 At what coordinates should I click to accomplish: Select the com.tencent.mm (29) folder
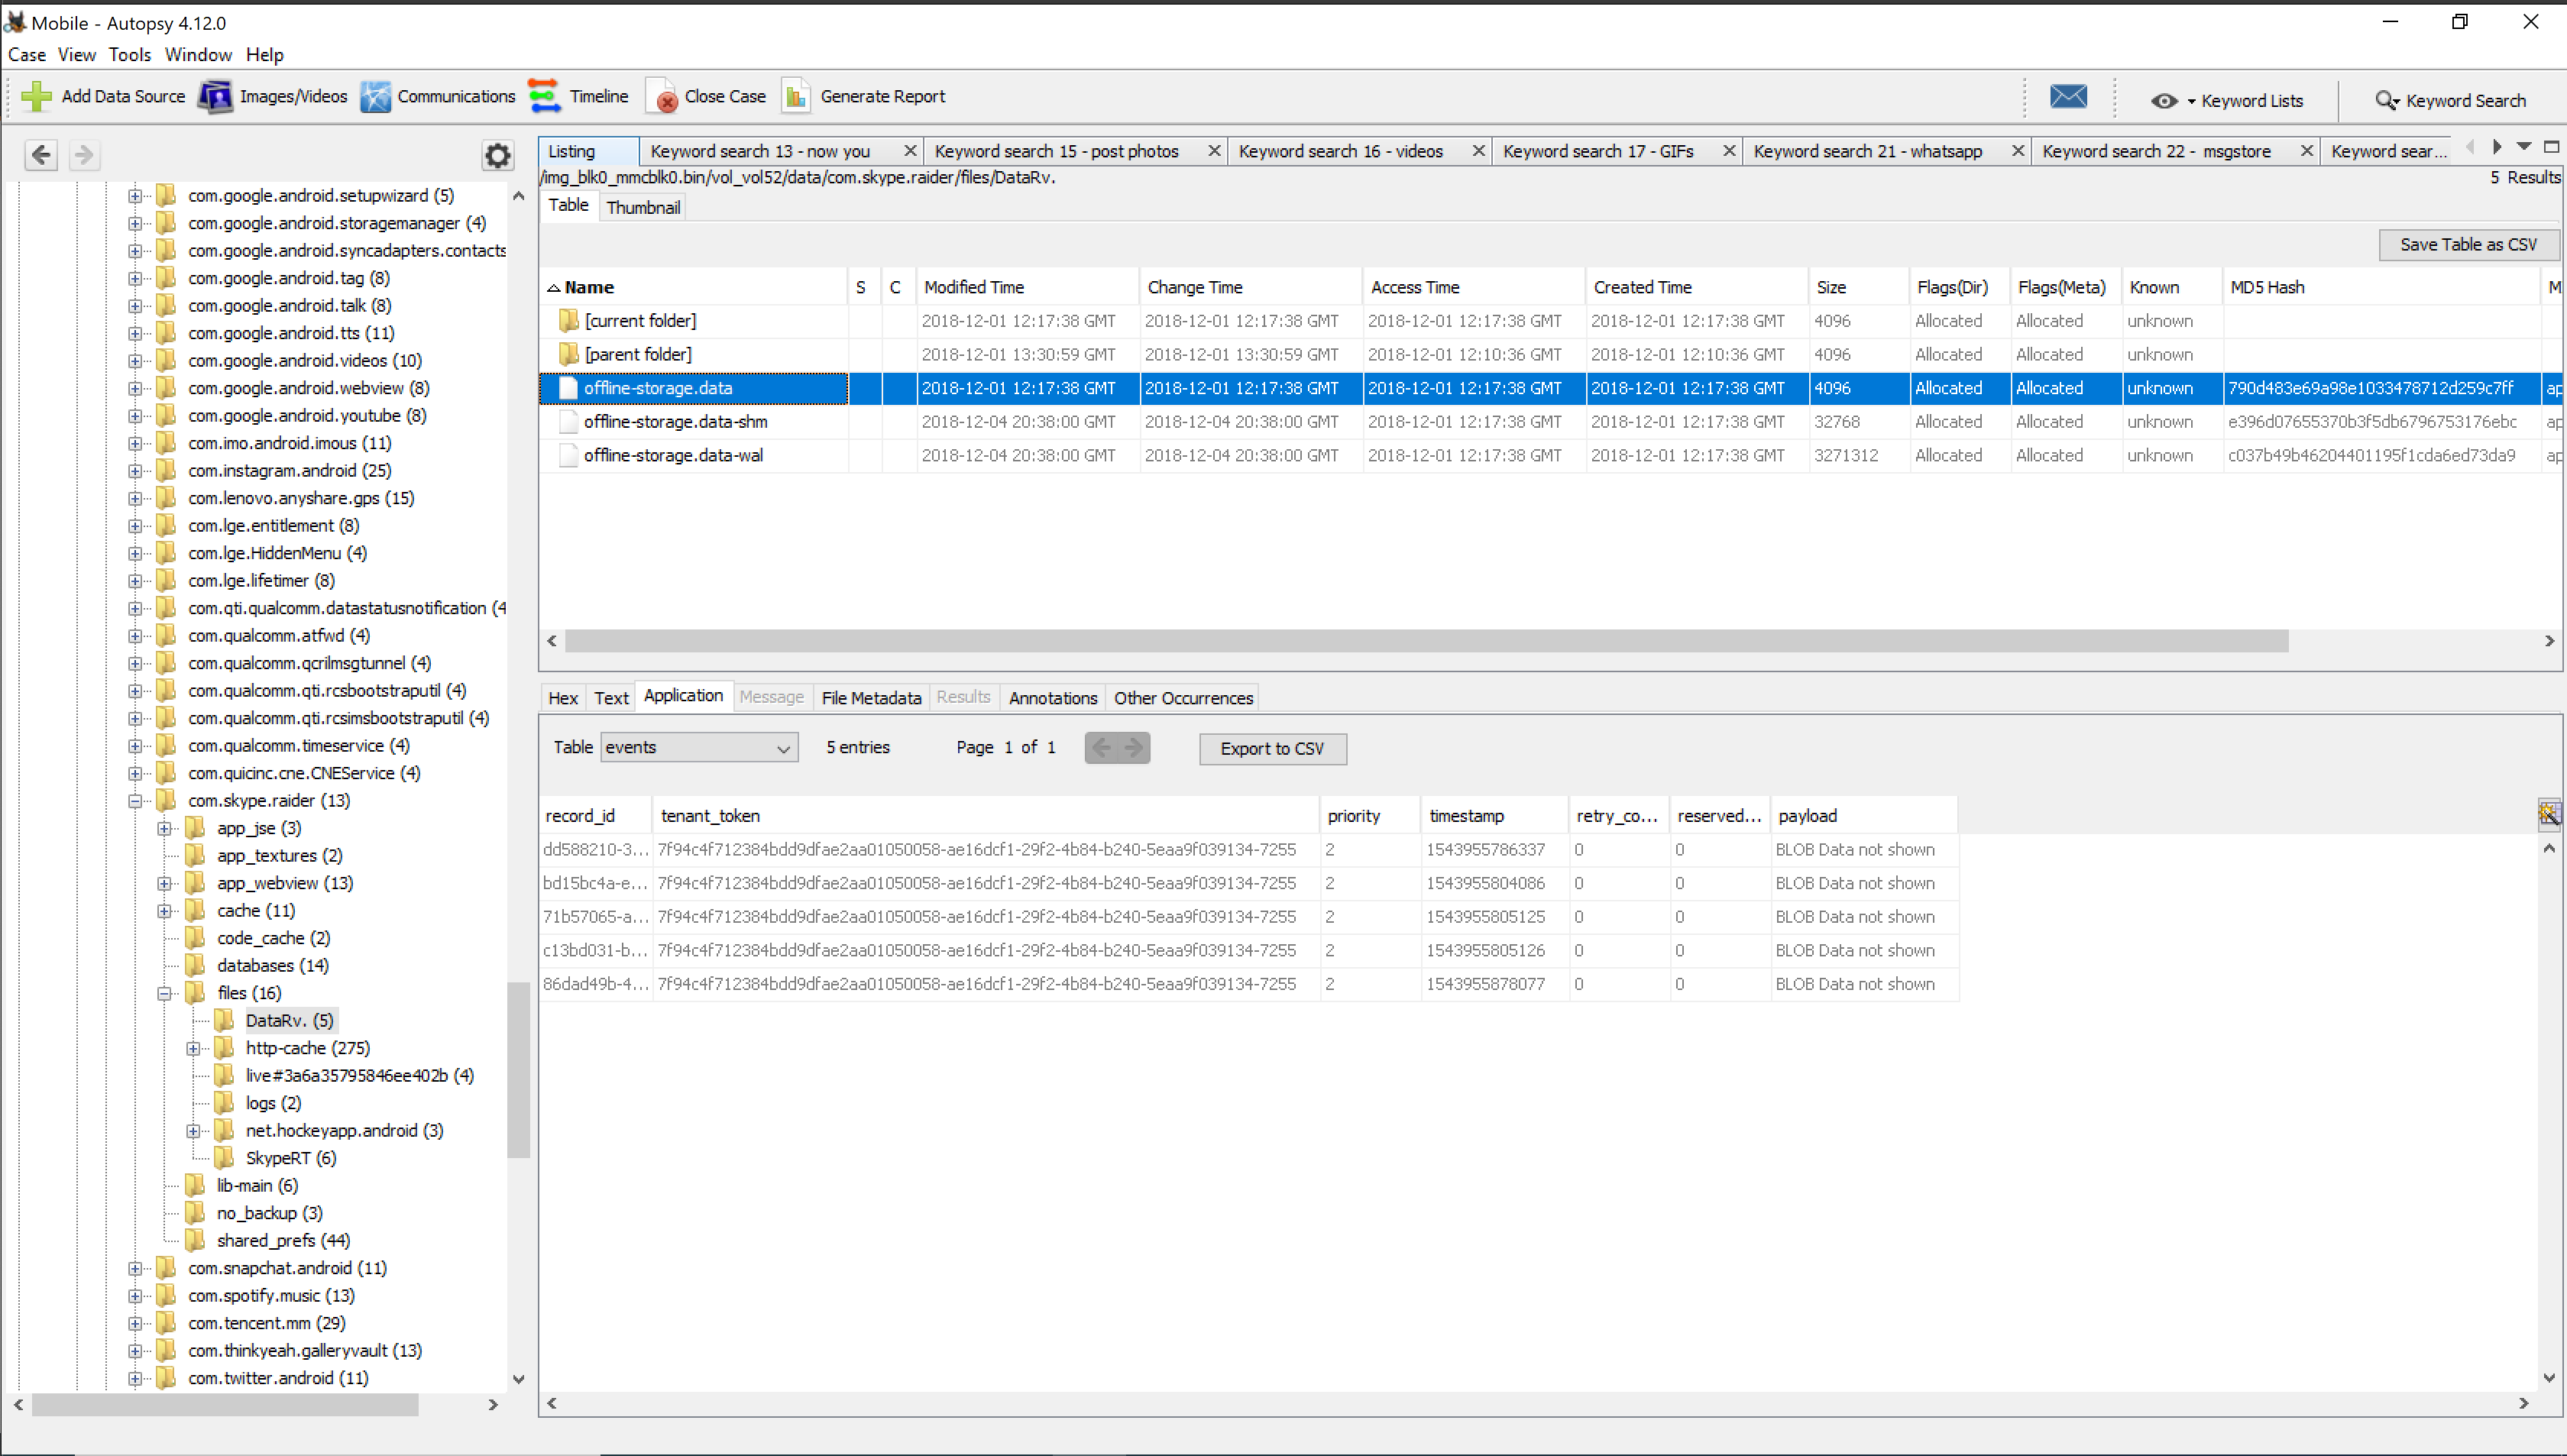click(267, 1323)
